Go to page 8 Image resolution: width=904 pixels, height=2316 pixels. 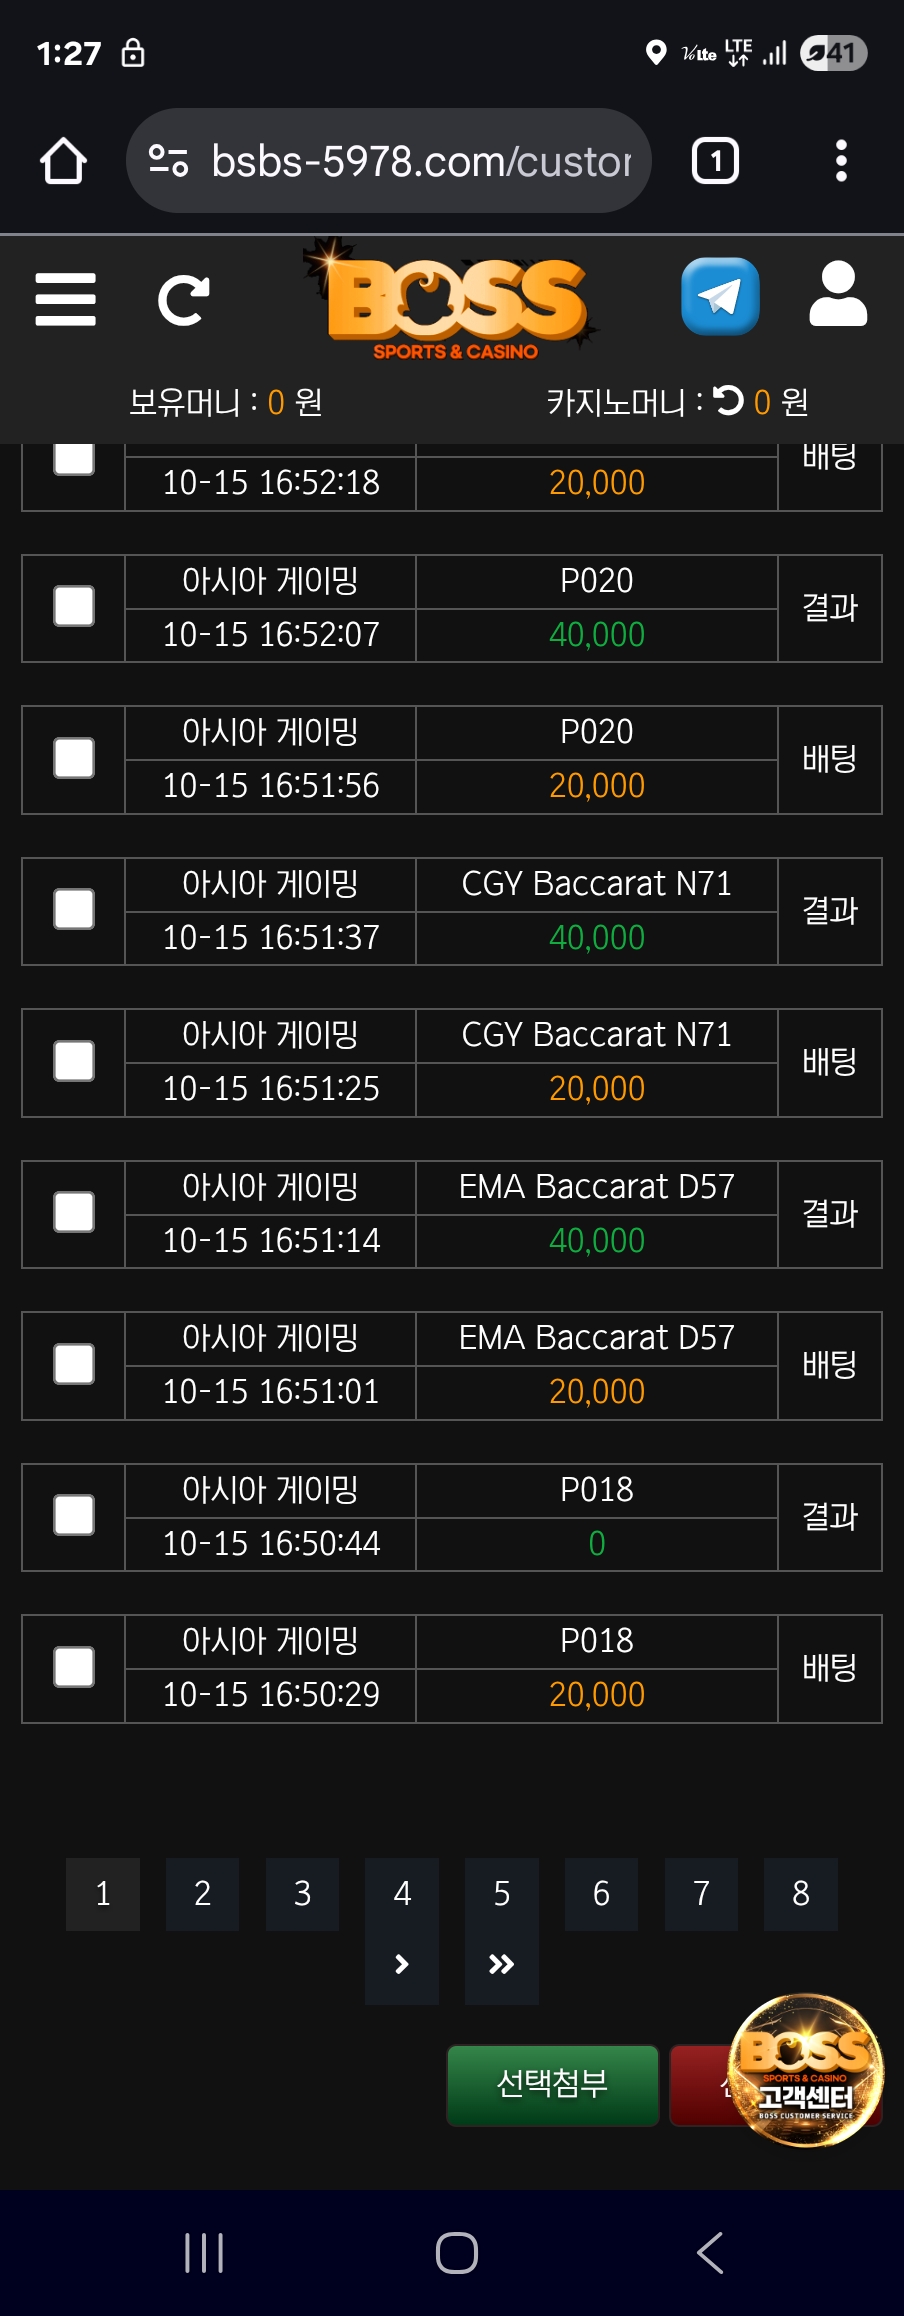(801, 1893)
